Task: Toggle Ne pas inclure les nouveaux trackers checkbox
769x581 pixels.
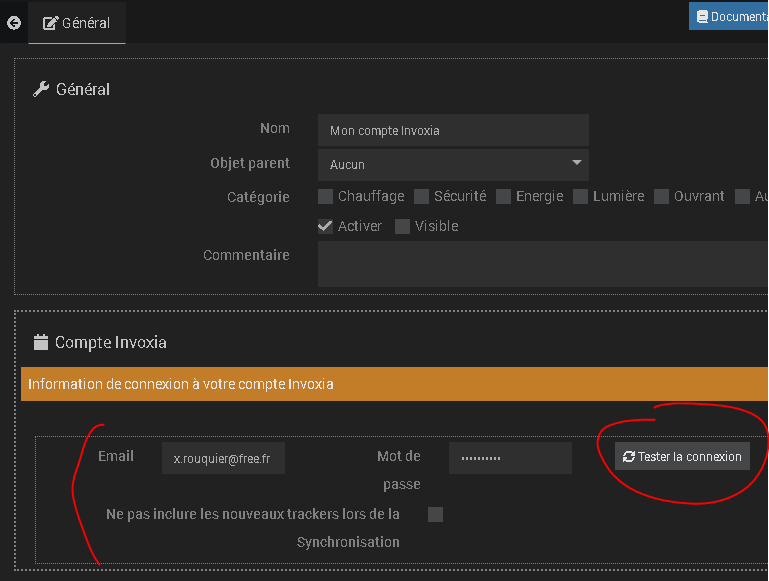Action: [435, 514]
